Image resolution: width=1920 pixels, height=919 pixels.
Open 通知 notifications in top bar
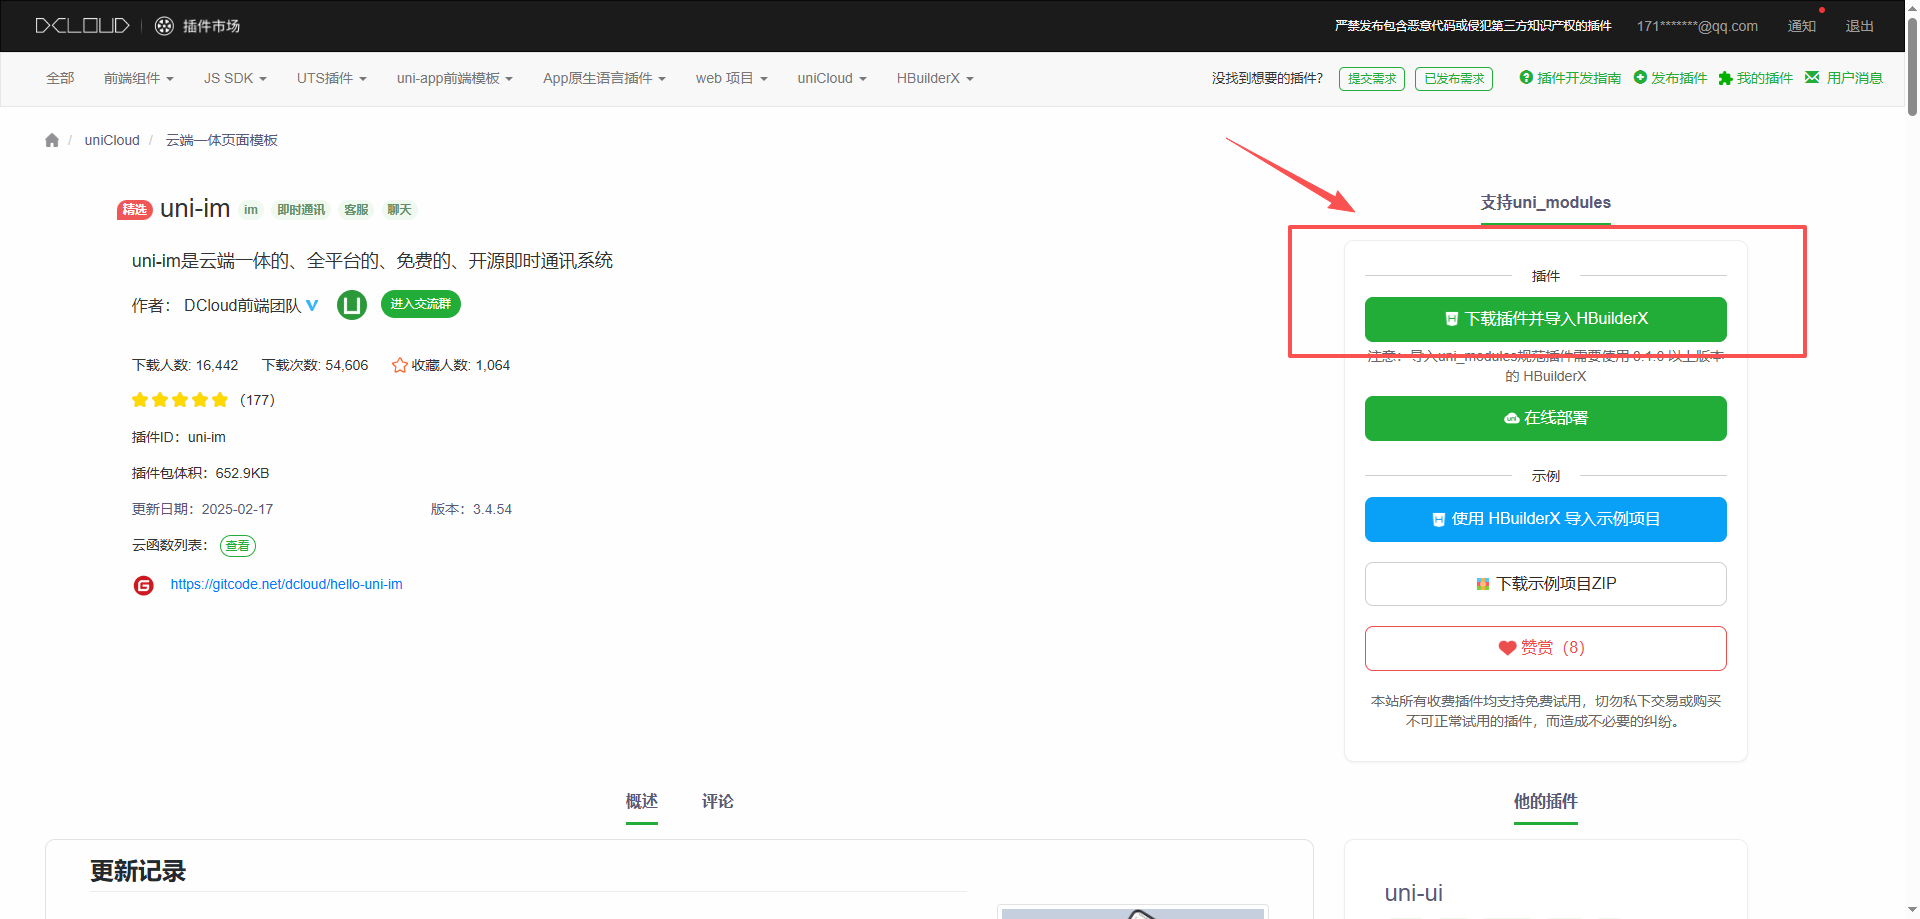click(1802, 26)
